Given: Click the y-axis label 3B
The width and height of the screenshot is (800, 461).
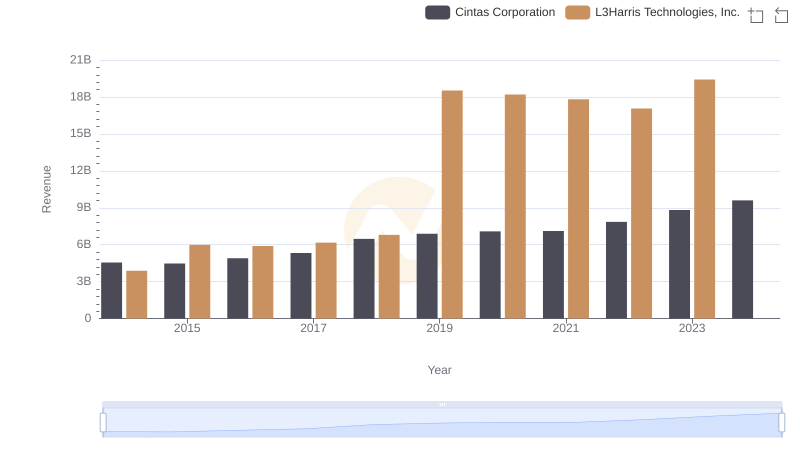Looking at the screenshot, I should click(x=84, y=281).
